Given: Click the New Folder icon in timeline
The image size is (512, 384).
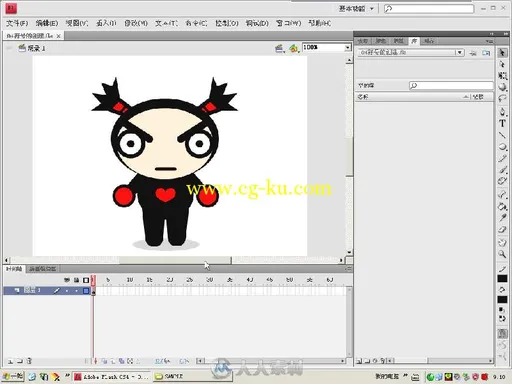Looking at the screenshot, I should pyautogui.click(x=20, y=361).
